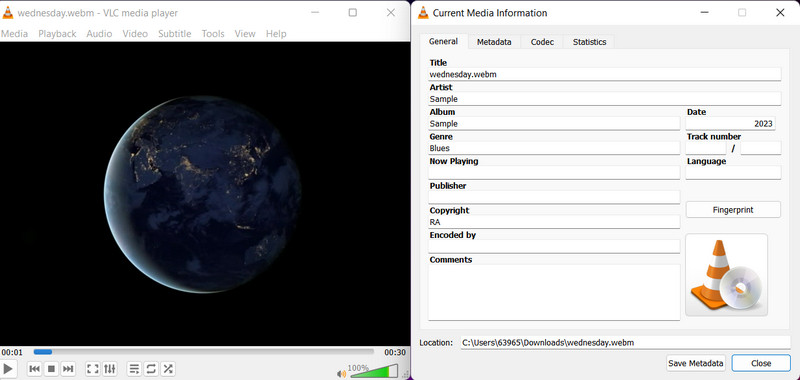Click the Publisher input field
Image resolution: width=800 pixels, height=380 pixels.
coord(554,197)
